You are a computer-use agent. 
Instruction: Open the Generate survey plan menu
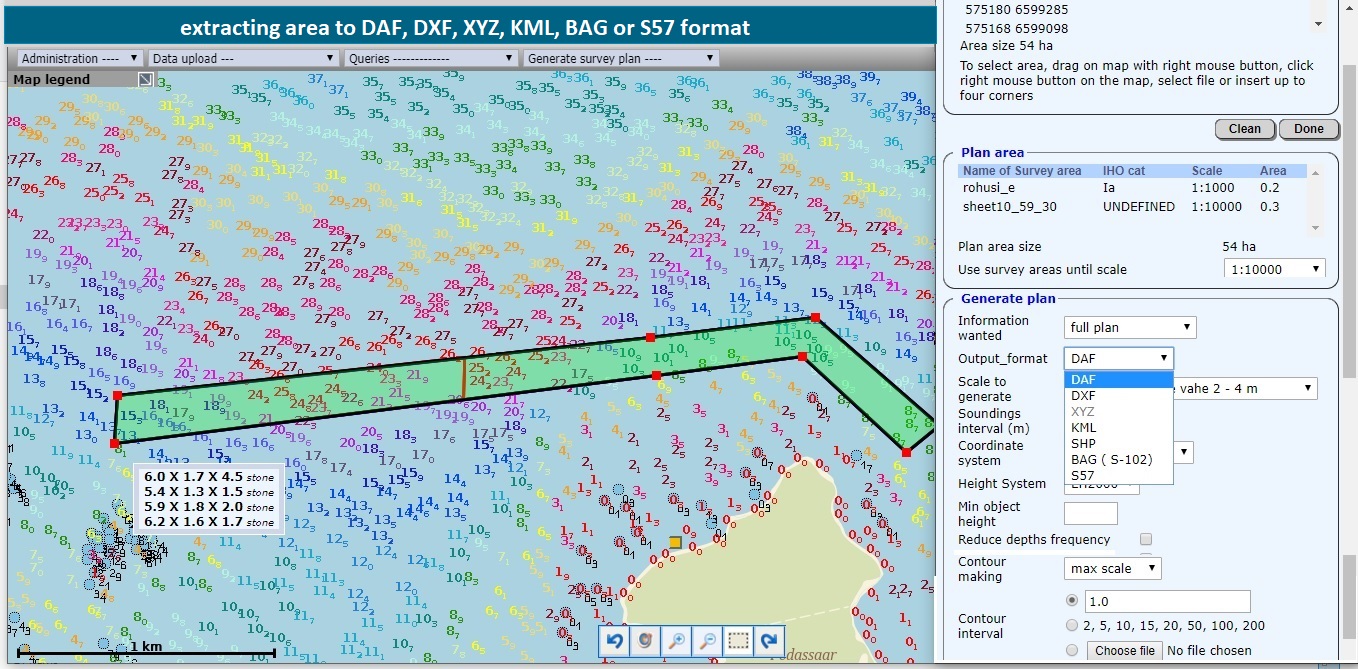point(622,57)
